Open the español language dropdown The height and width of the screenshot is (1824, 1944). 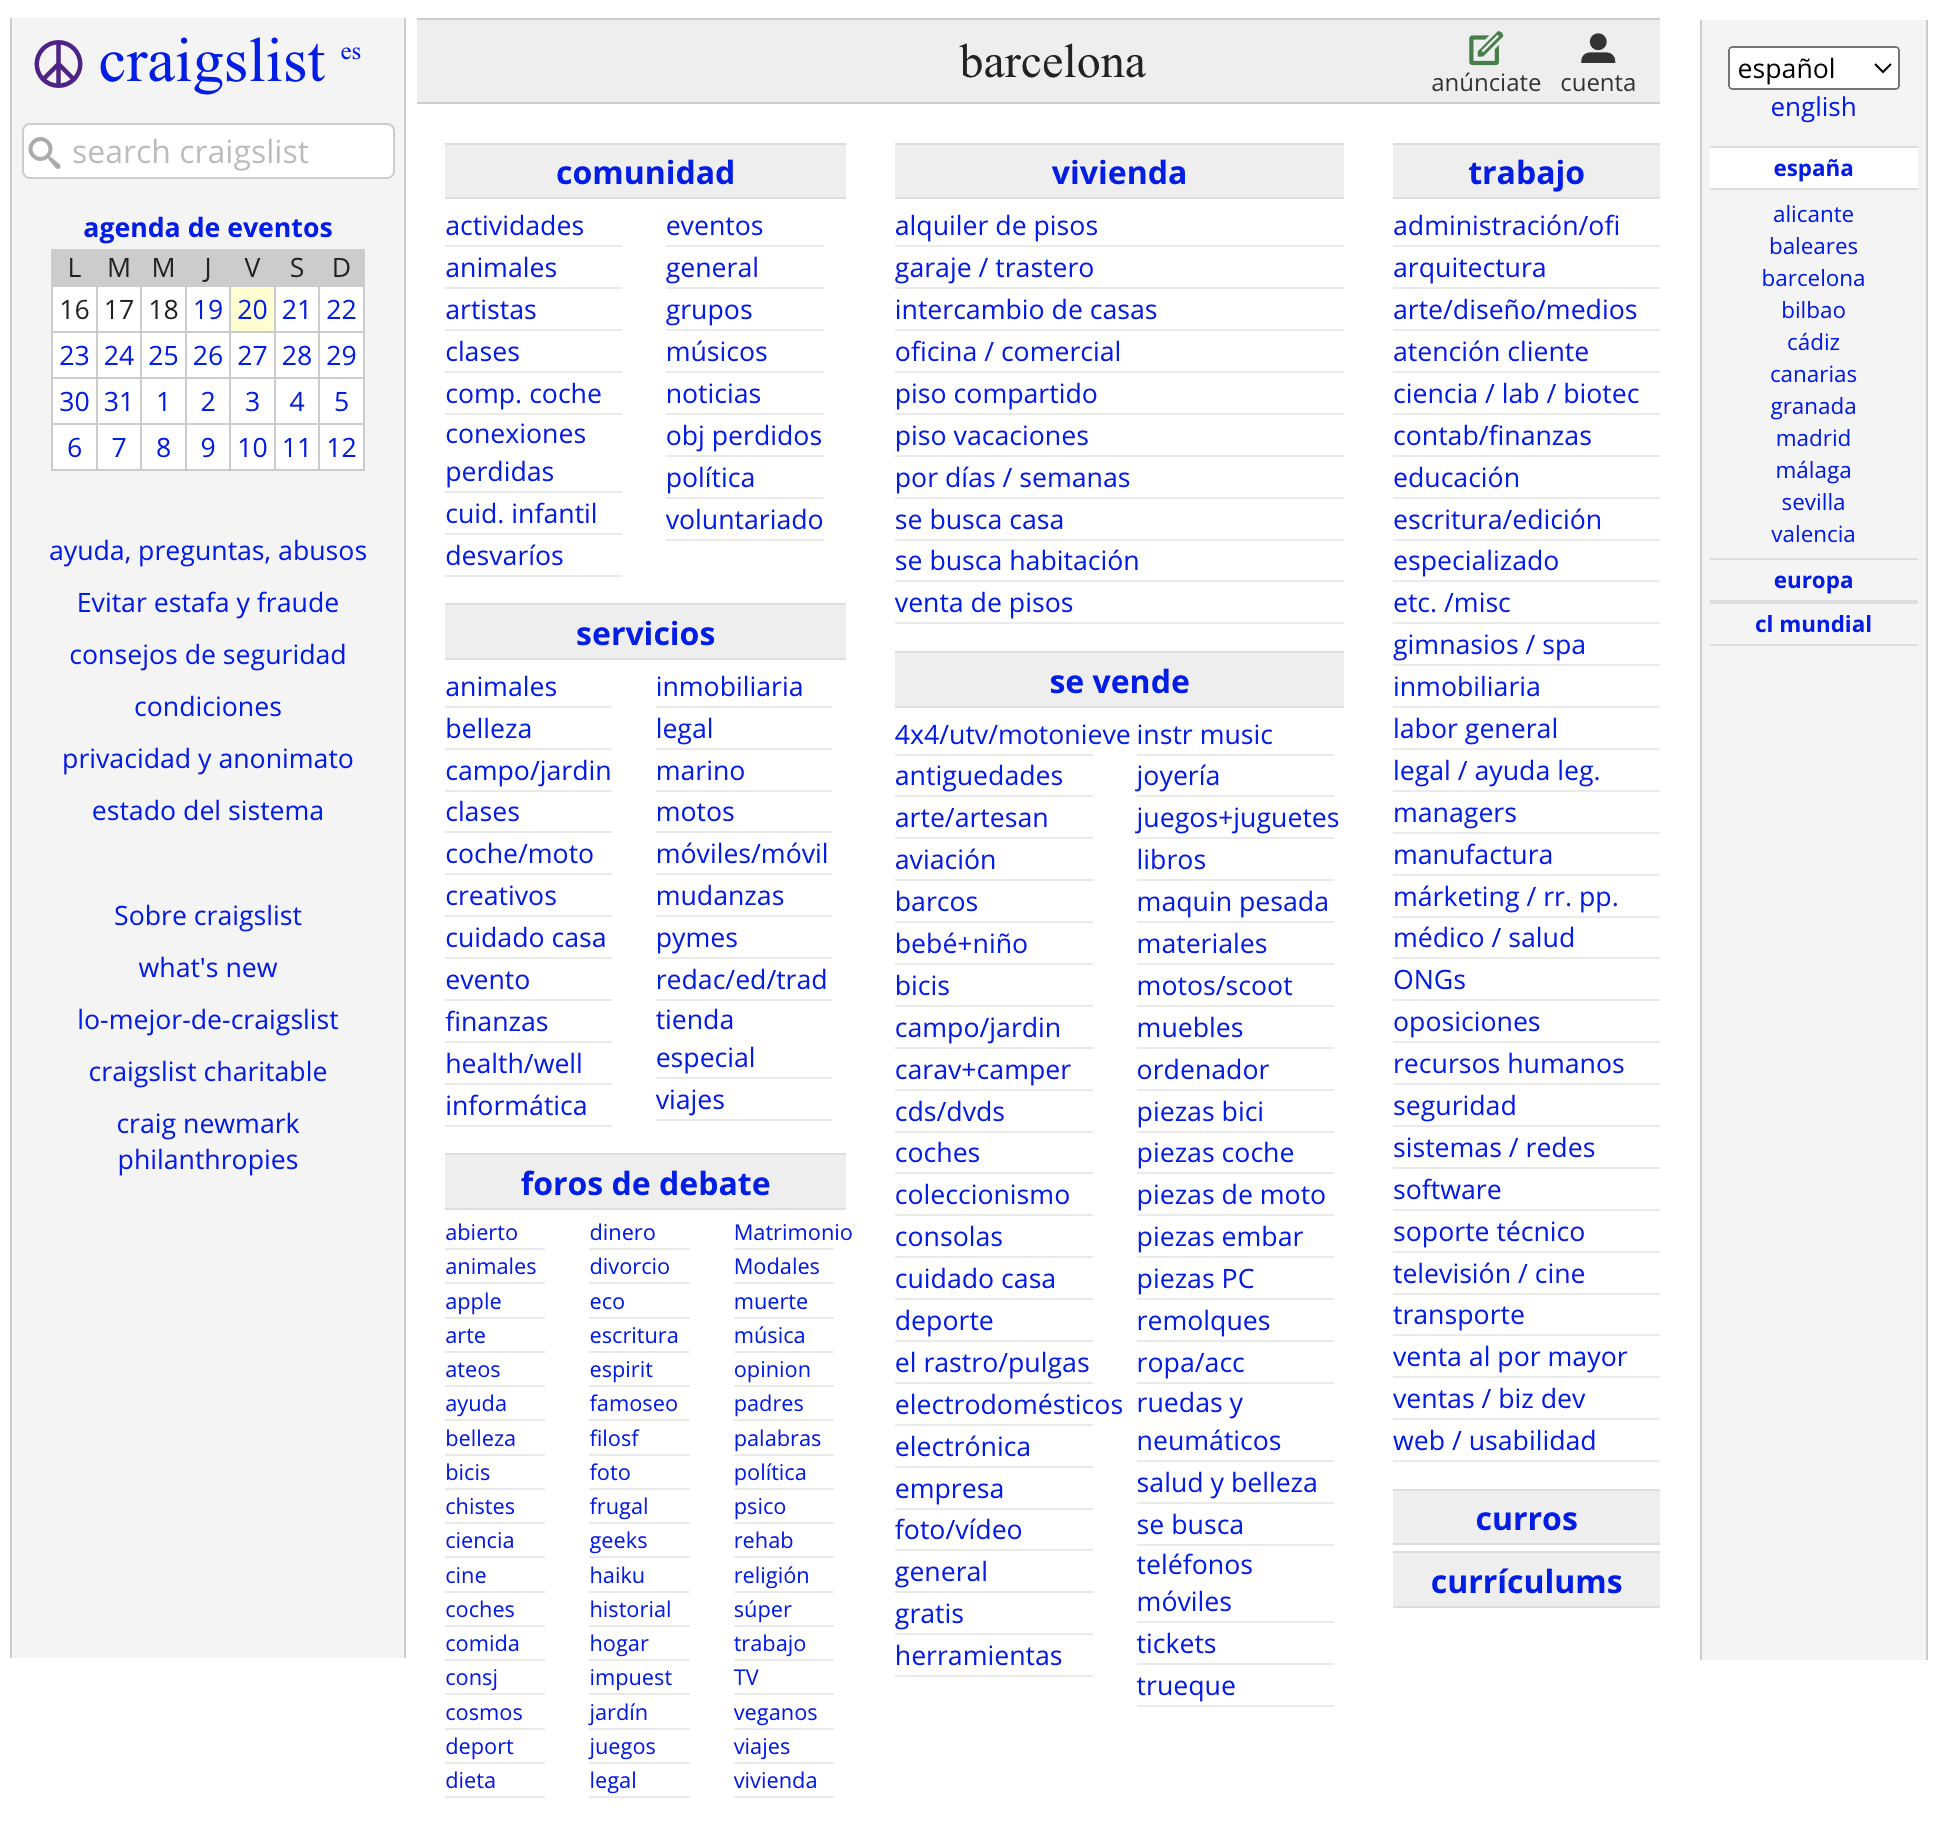1813,68
